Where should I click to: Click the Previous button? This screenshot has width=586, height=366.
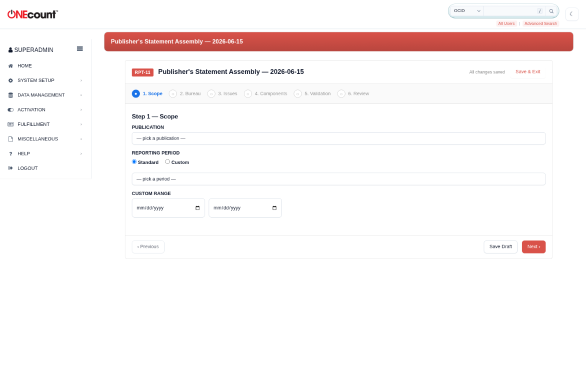(148, 247)
